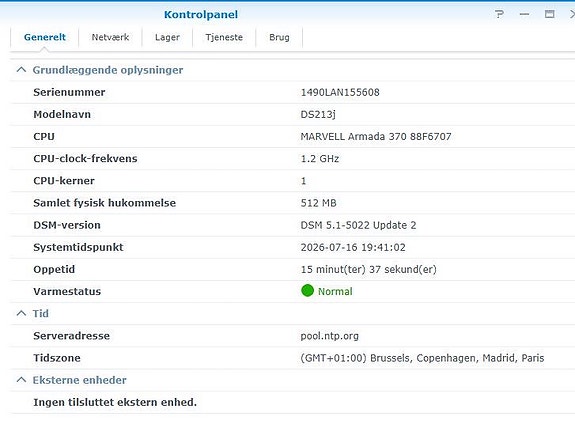Minimize the Kontrolpanel window
This screenshot has height=443, width=575.
coord(524,14)
